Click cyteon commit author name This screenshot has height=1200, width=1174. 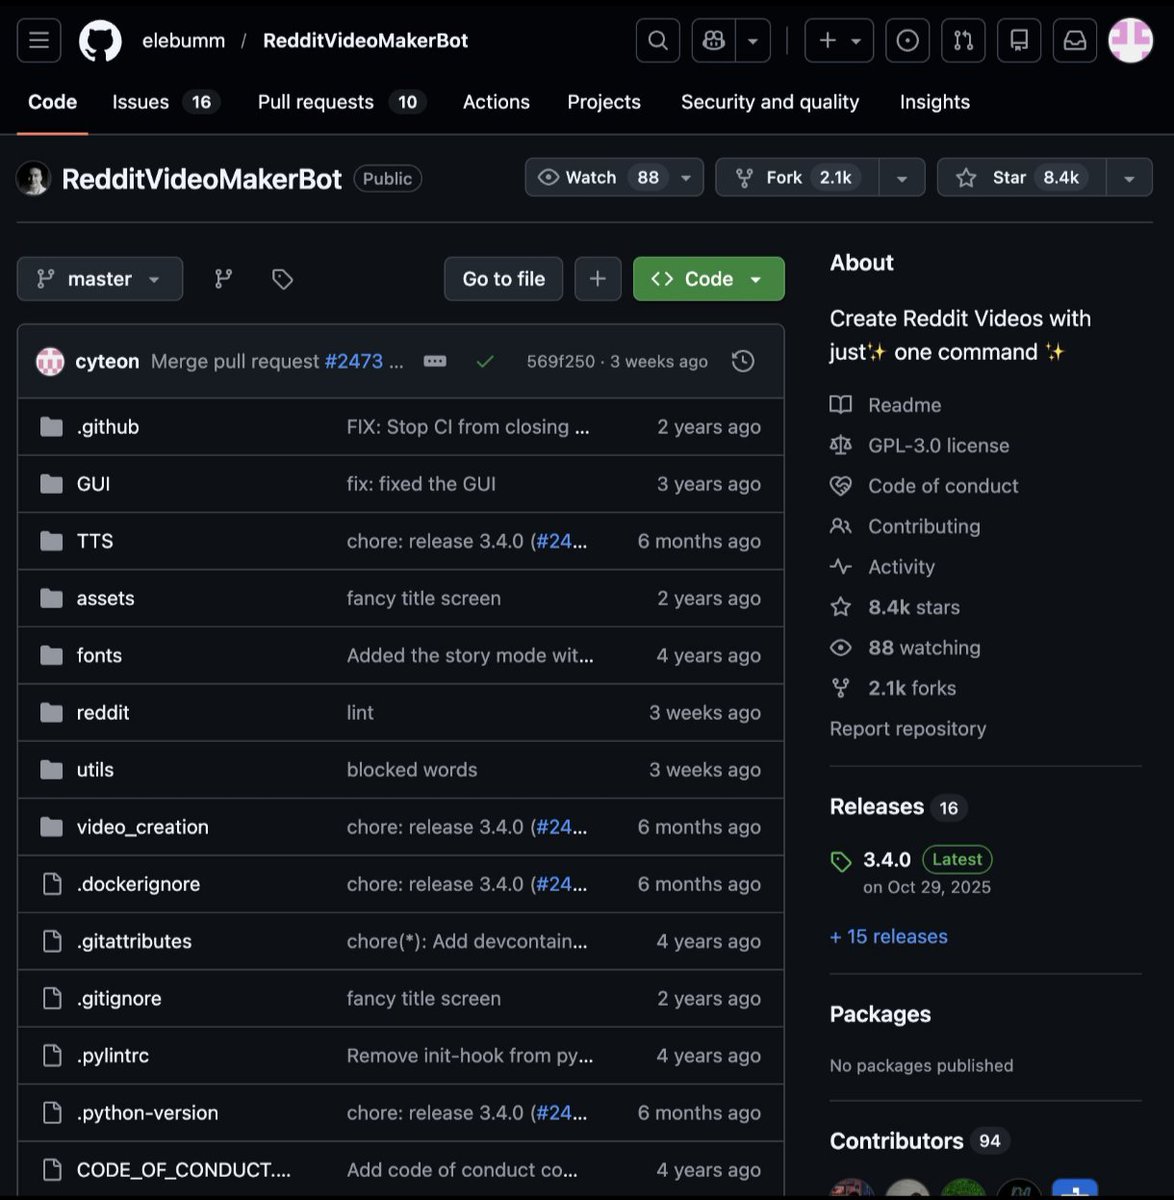[x=107, y=361]
